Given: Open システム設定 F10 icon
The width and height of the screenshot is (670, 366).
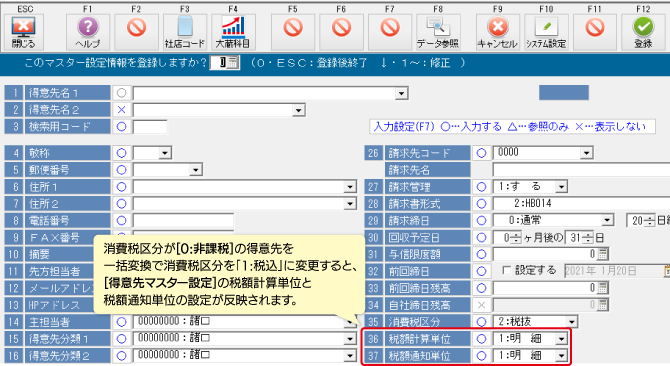Looking at the screenshot, I should click(546, 32).
